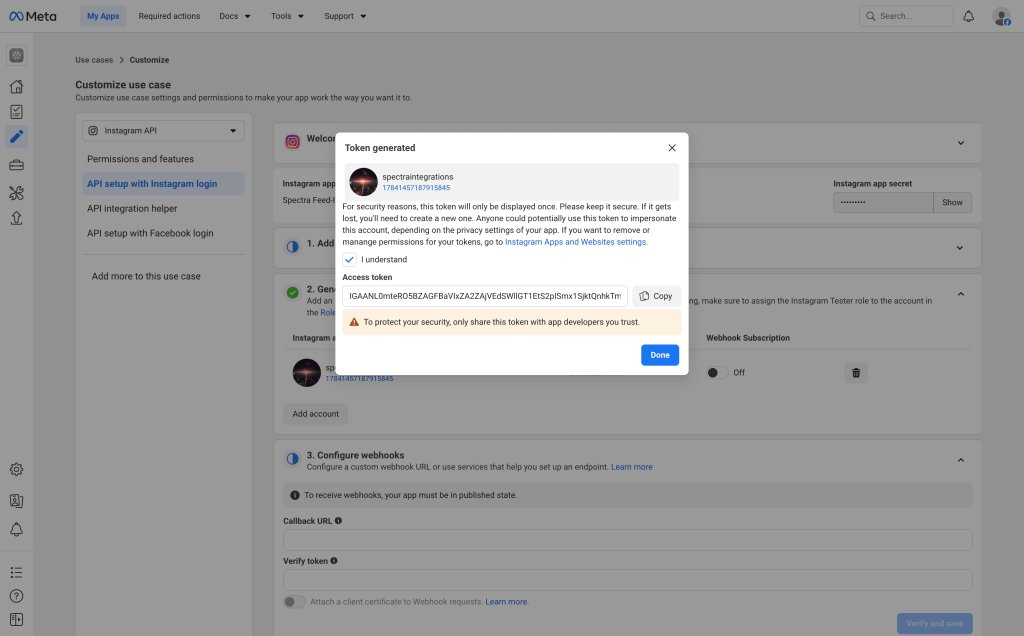Image resolution: width=1024 pixels, height=636 pixels.
Task: Select the pencil Use cases icon in sidebar
Action: tap(16, 136)
